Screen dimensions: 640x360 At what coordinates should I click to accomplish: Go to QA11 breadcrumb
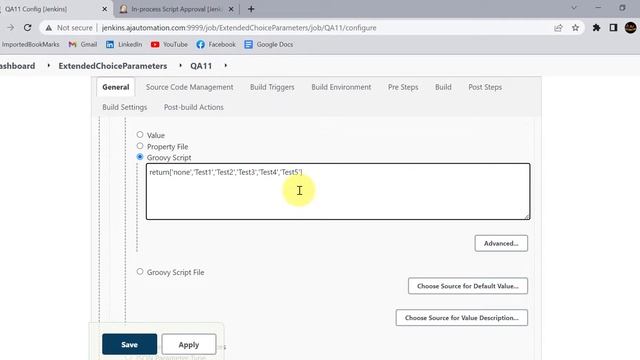coord(201,66)
